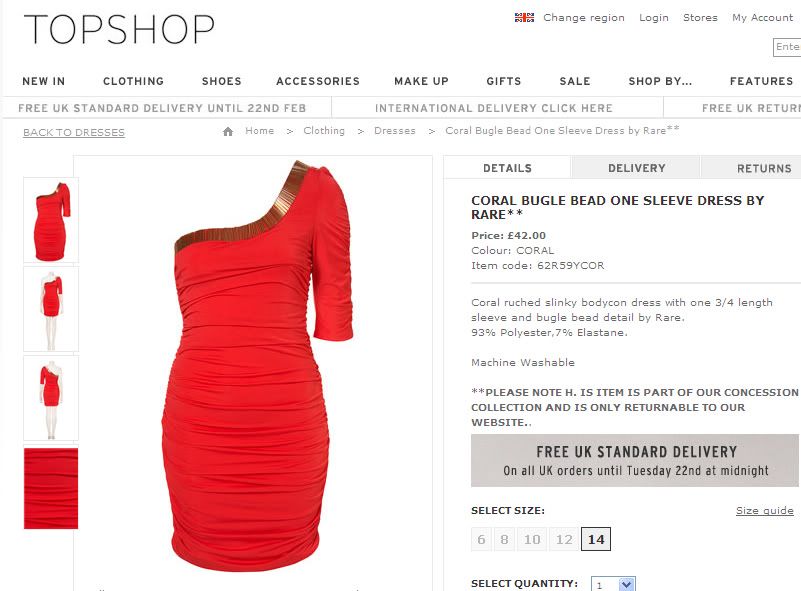Show first dress thumbnail image

point(51,220)
